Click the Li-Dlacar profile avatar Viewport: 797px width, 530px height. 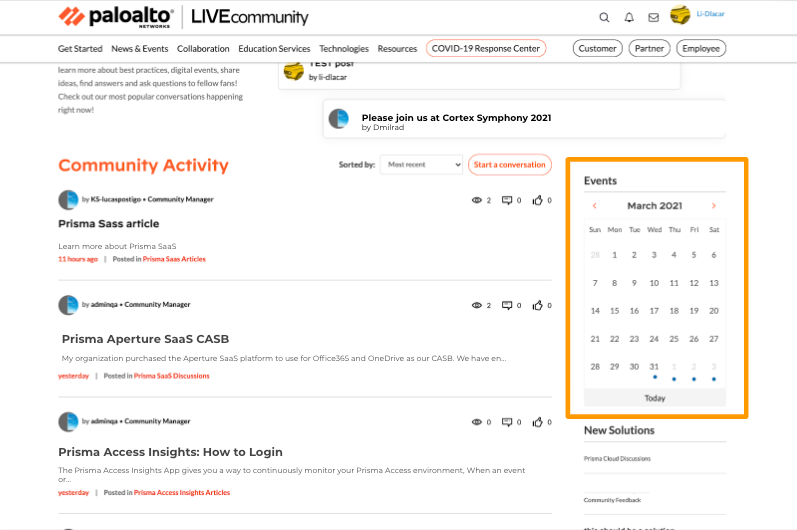pos(680,15)
